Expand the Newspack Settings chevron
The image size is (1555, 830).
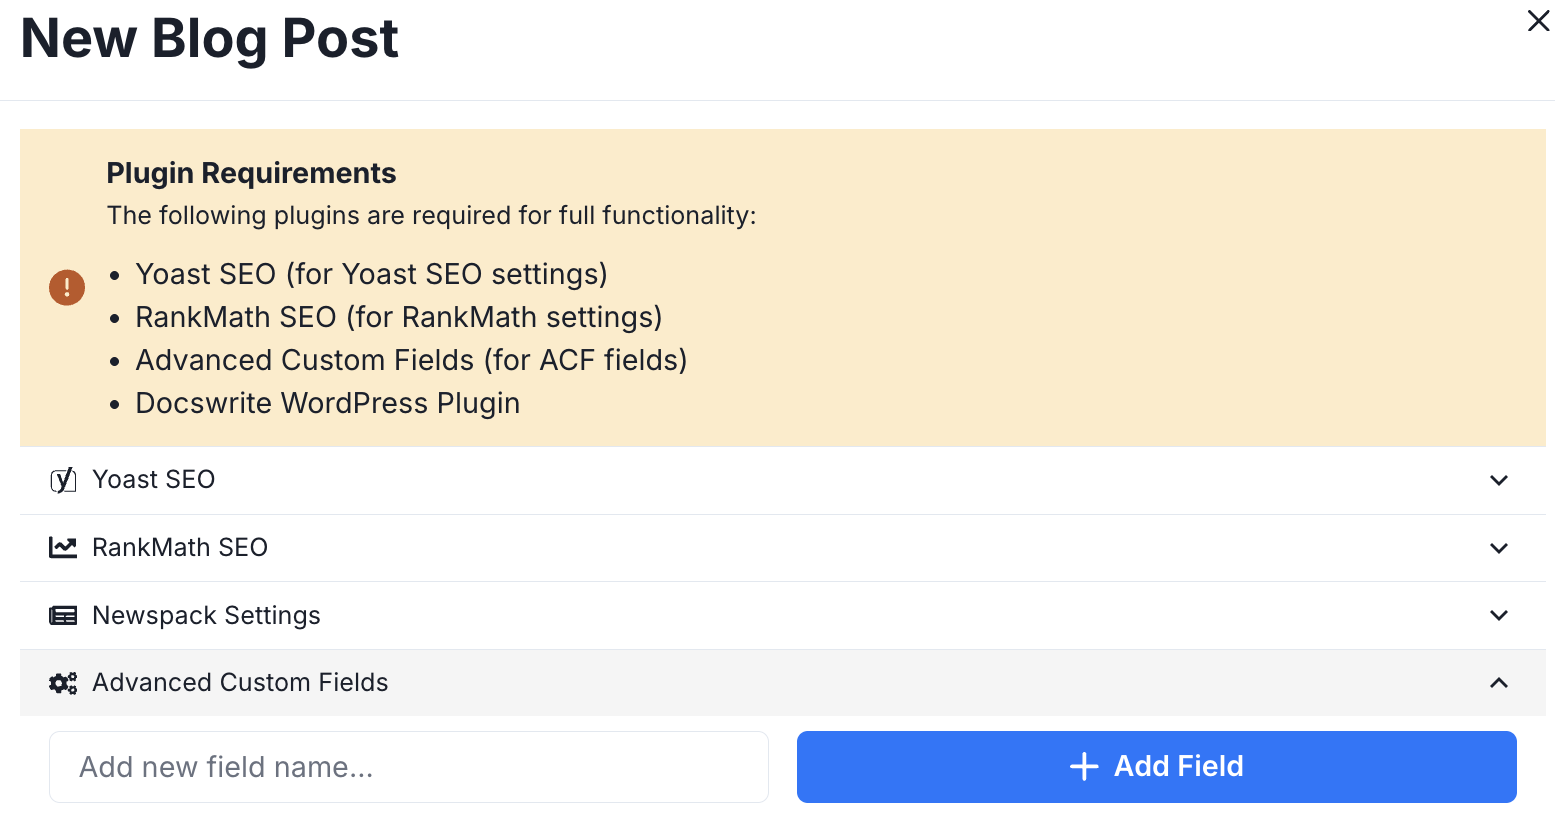(x=1498, y=616)
